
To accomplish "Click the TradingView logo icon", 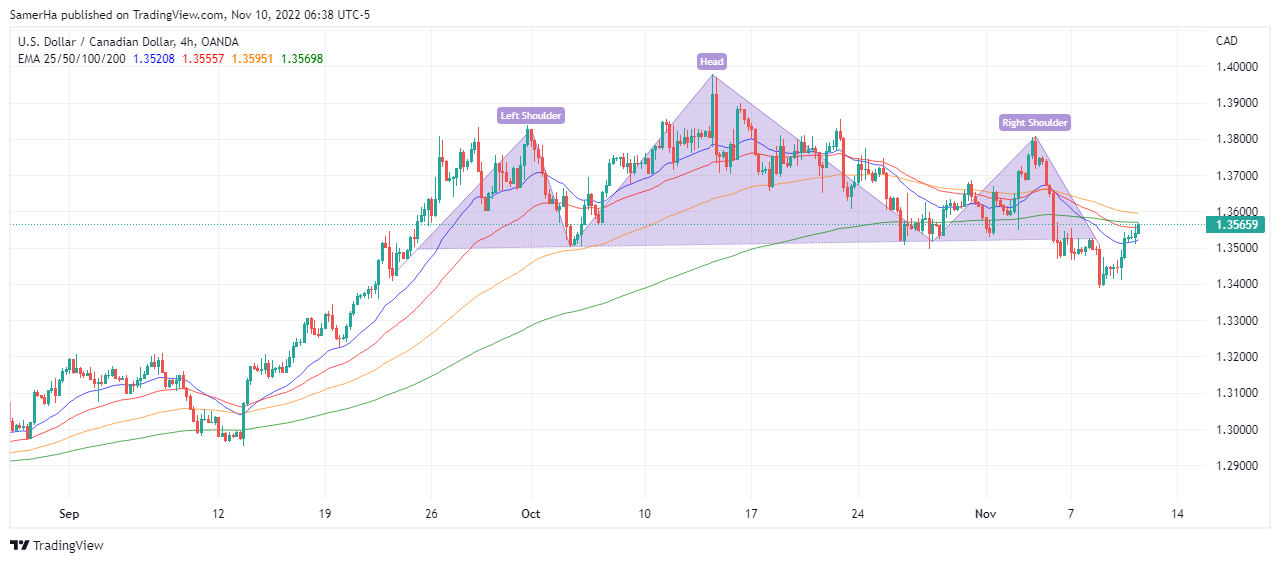I will 19,545.
